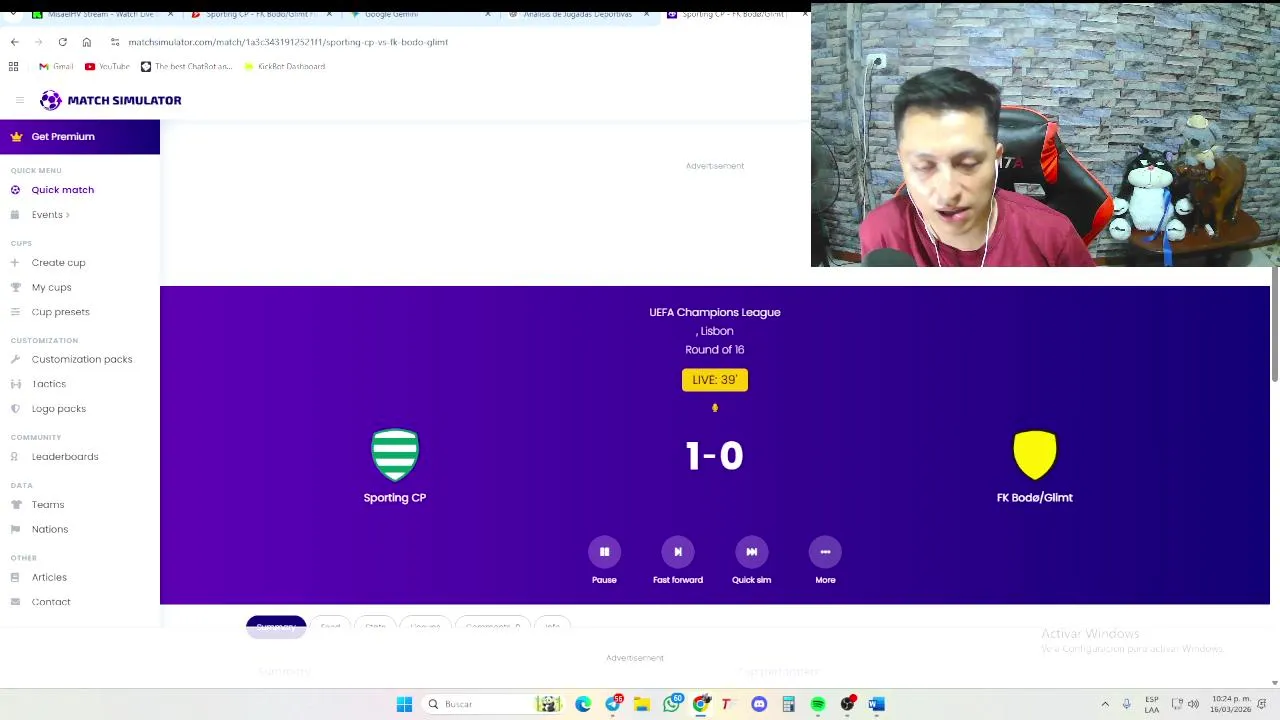Open Cup presets page

pyautogui.click(x=60, y=312)
